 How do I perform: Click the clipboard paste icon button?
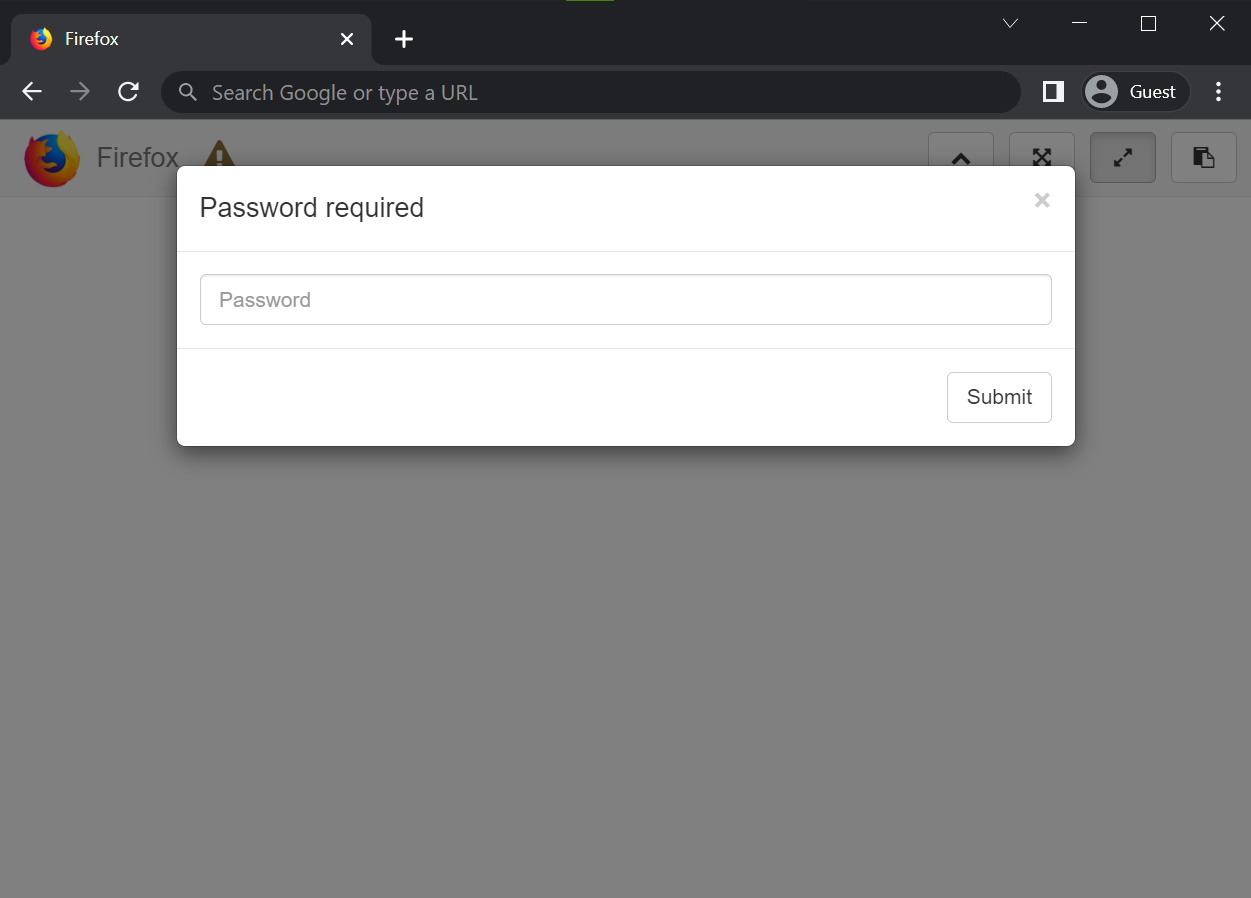tap(1203, 157)
